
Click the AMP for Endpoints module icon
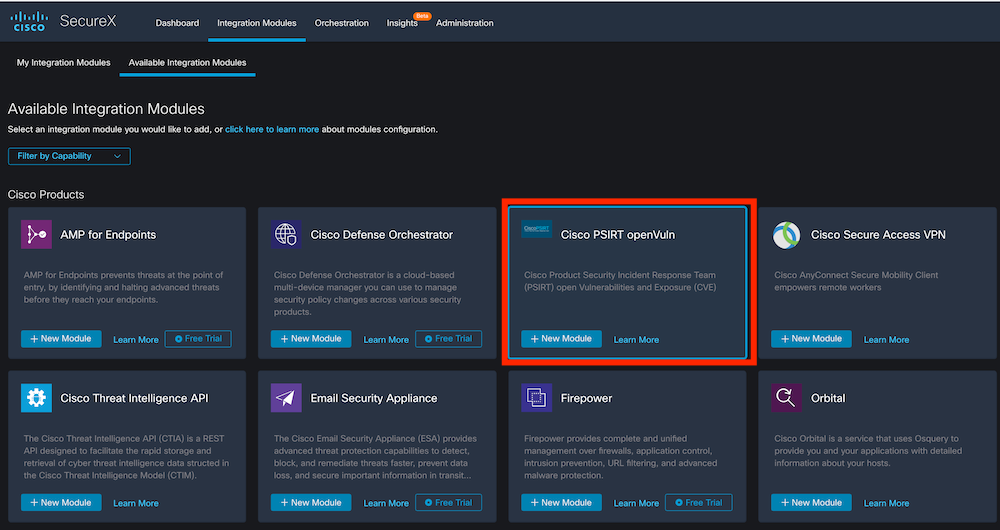[x=36, y=234]
